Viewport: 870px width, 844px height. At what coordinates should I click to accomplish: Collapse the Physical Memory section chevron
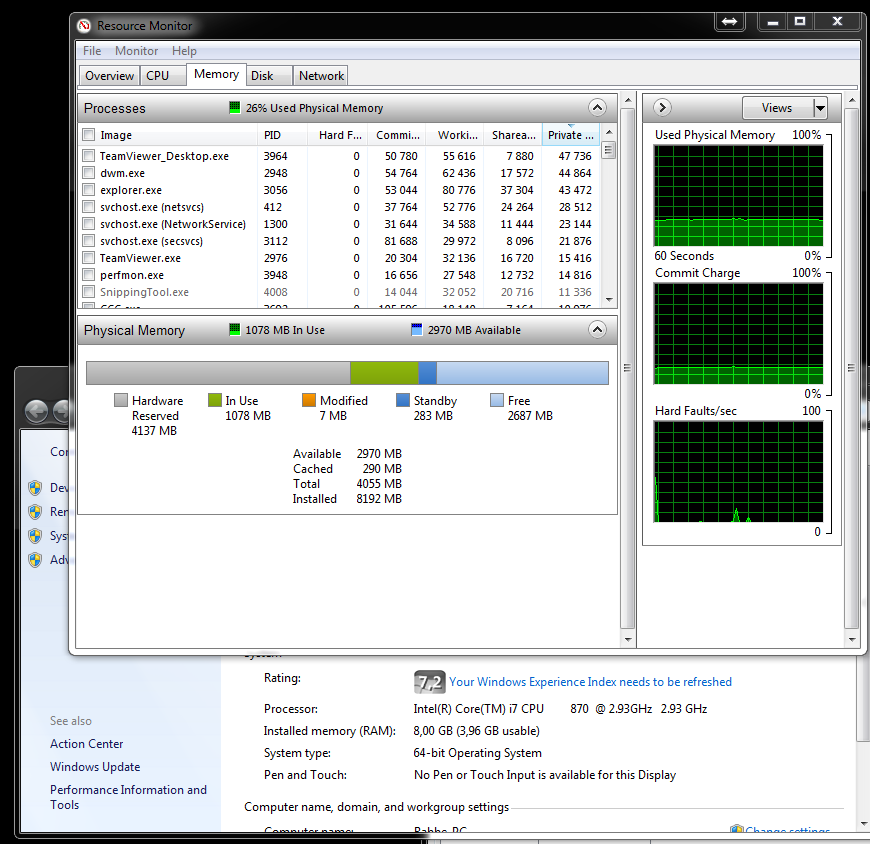coord(597,330)
